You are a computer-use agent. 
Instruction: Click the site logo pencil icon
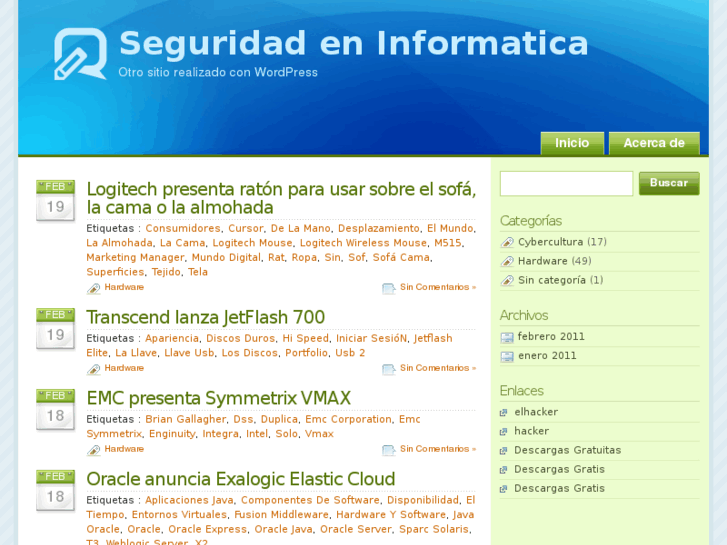pyautogui.click(x=80, y=54)
